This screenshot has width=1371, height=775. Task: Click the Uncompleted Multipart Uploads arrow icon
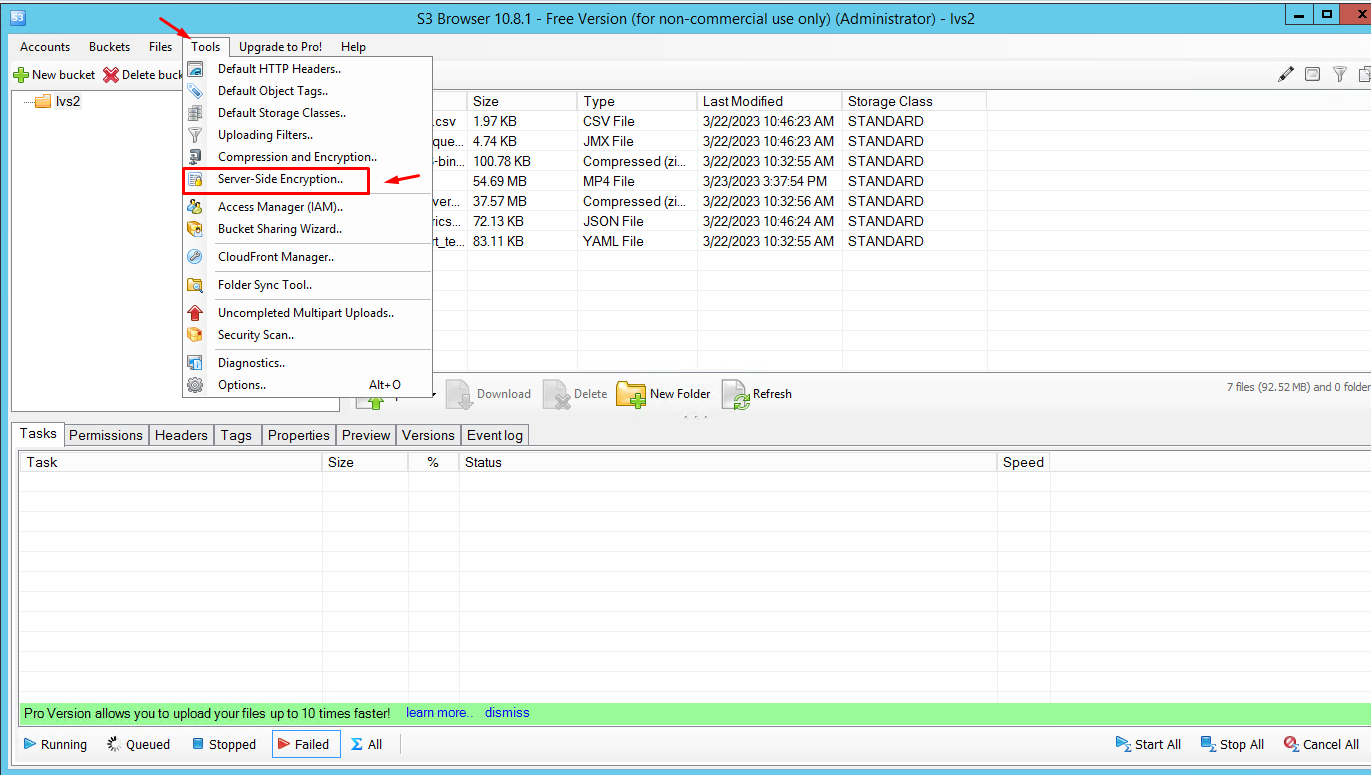point(195,313)
